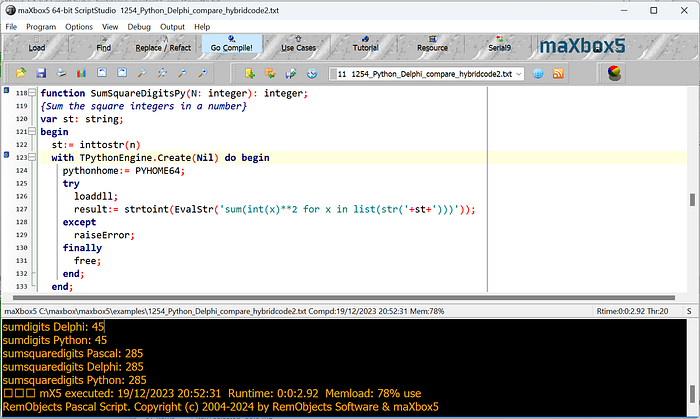Open the File menu
Viewport: 700px width, 419px height.
(11, 27)
